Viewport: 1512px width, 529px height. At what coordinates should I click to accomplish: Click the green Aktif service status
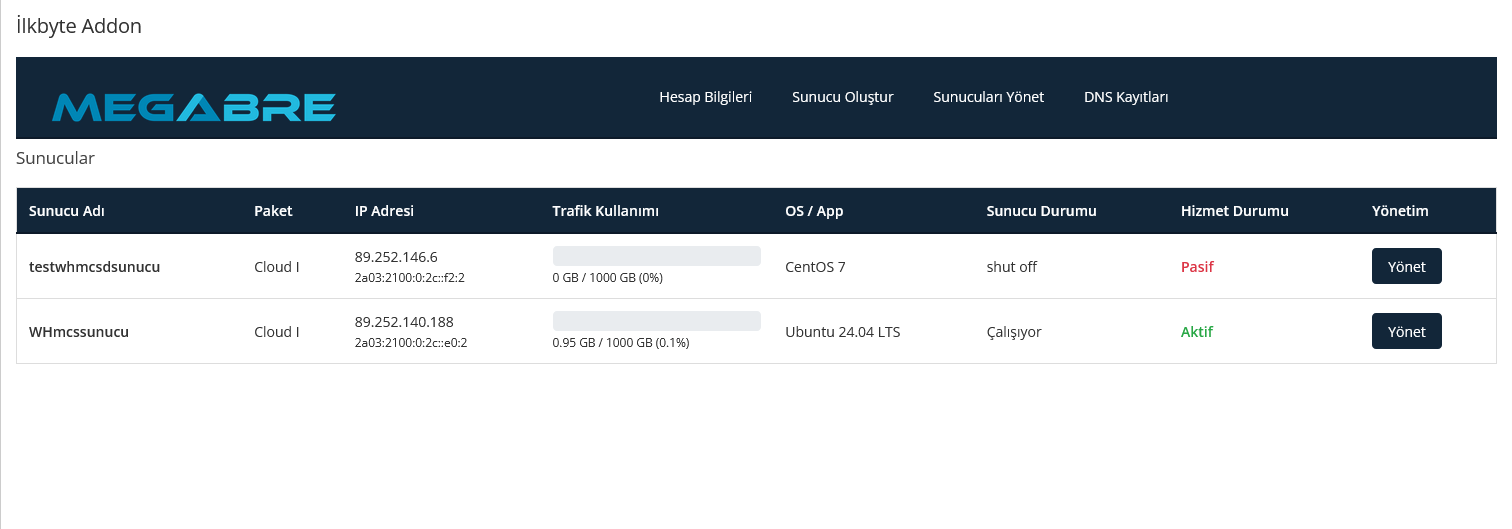(x=1197, y=332)
